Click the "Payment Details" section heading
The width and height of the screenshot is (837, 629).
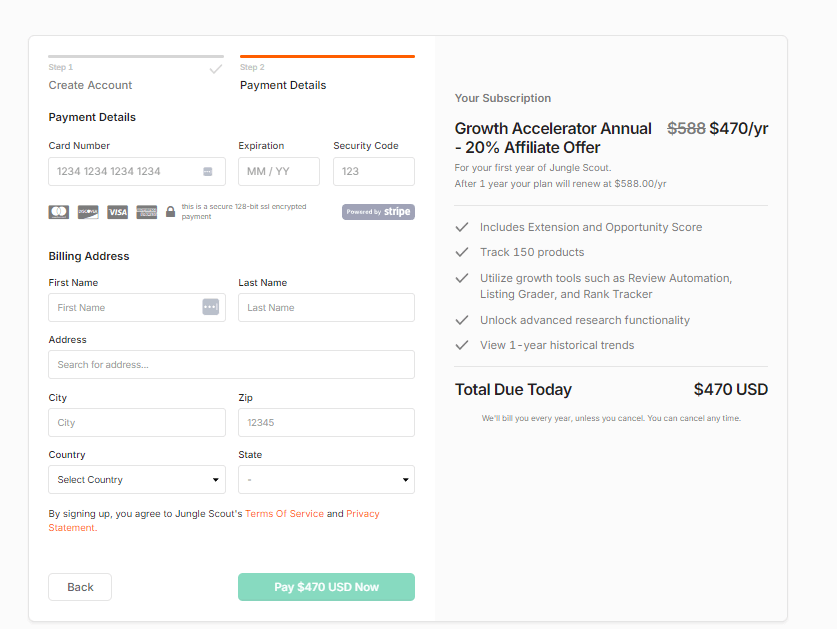pyautogui.click(x=92, y=117)
